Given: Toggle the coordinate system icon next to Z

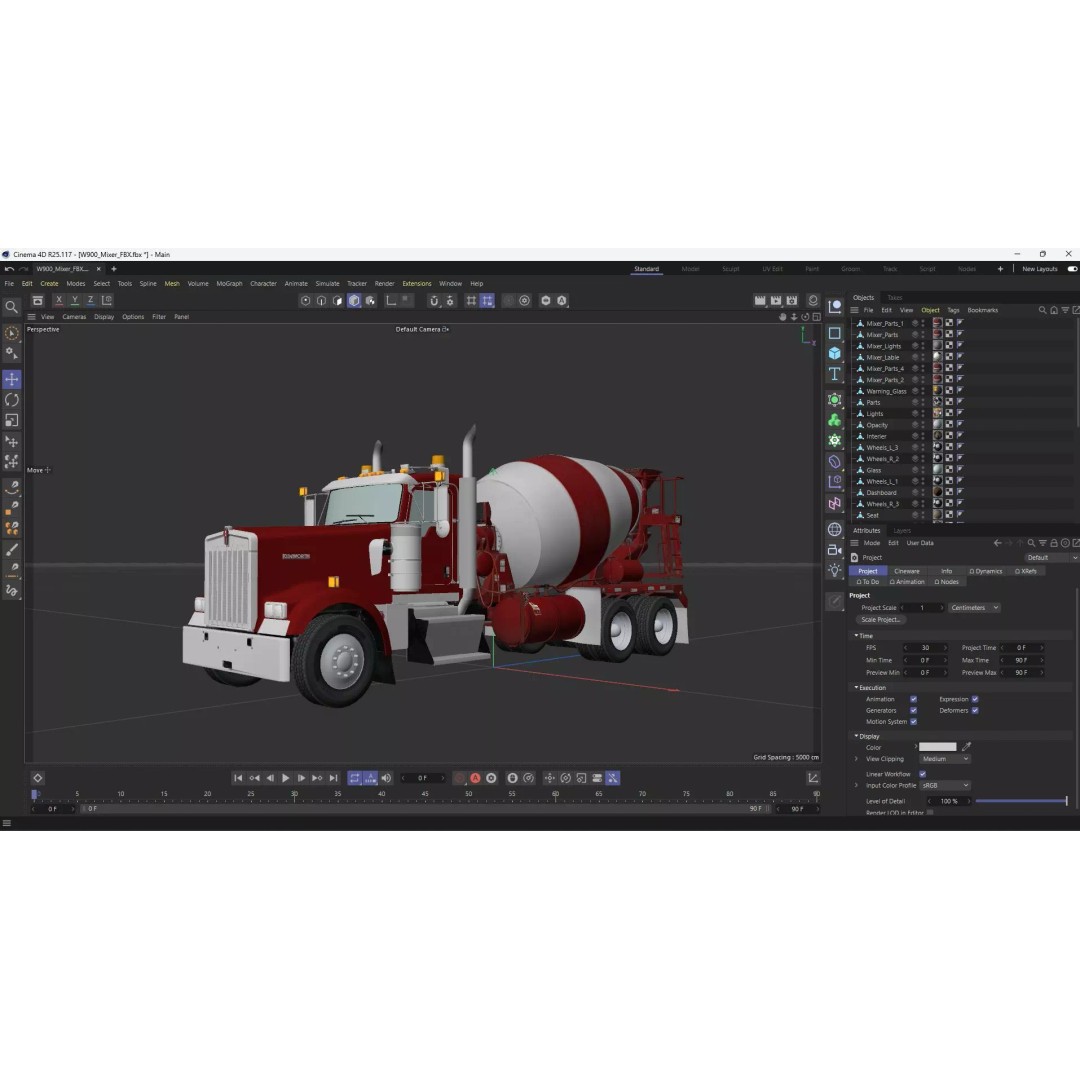Looking at the screenshot, I should point(107,300).
